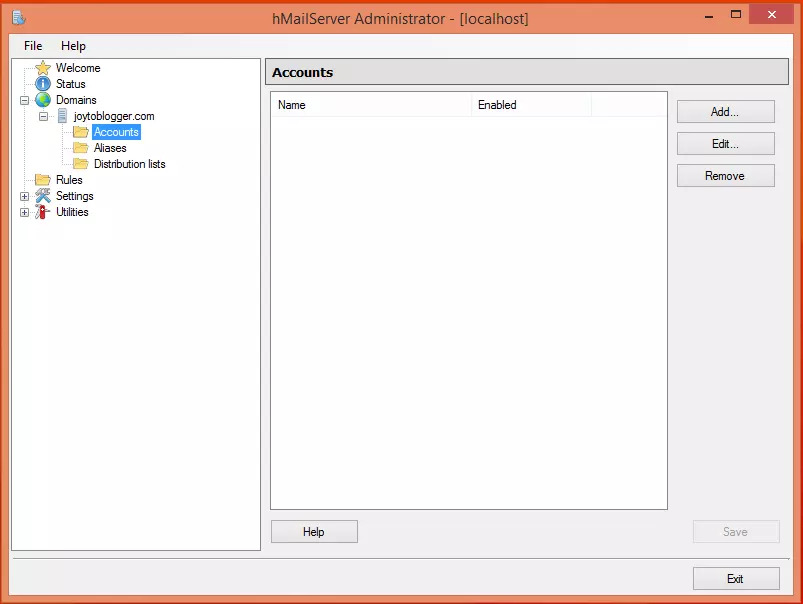Sort accounts by Name column header
This screenshot has height=604, width=803.
coord(370,105)
